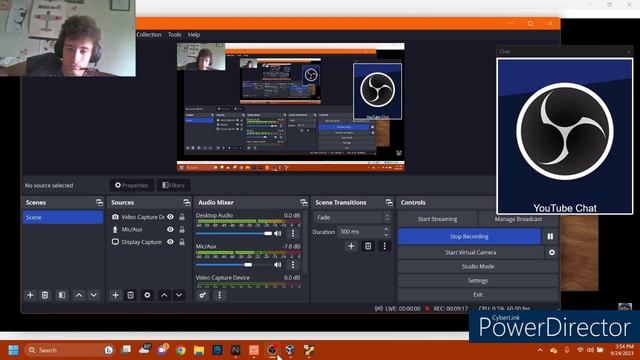The image size is (640, 360).
Task: Toggle visibility of Display Capture source
Action: (x=170, y=242)
